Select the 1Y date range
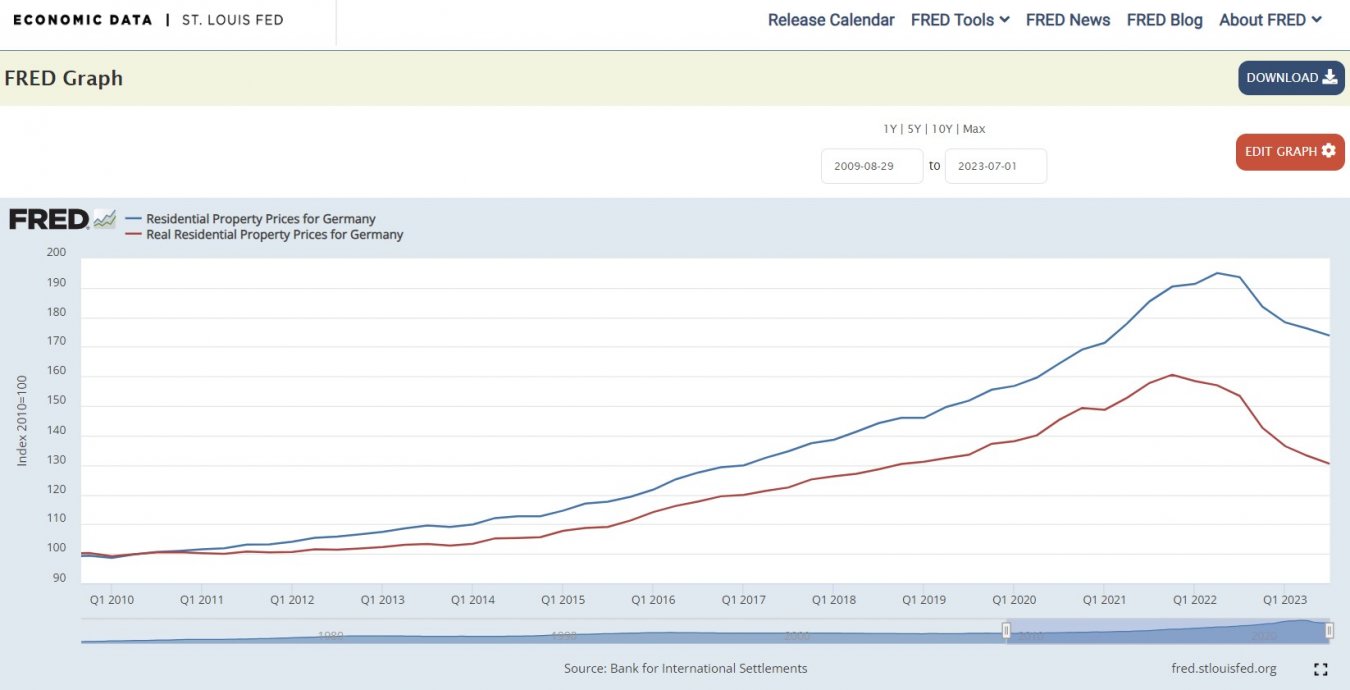Image resolution: width=1350 pixels, height=690 pixels. (890, 129)
